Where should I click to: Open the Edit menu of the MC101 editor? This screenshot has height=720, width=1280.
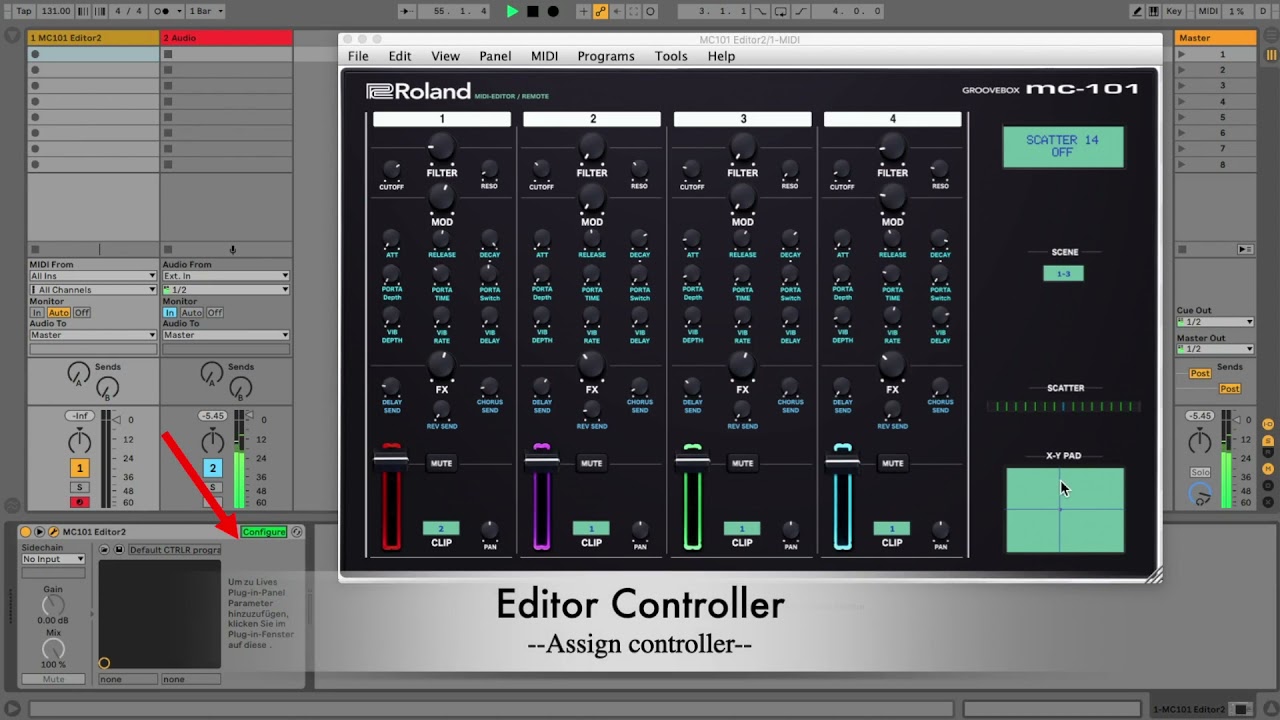point(400,56)
